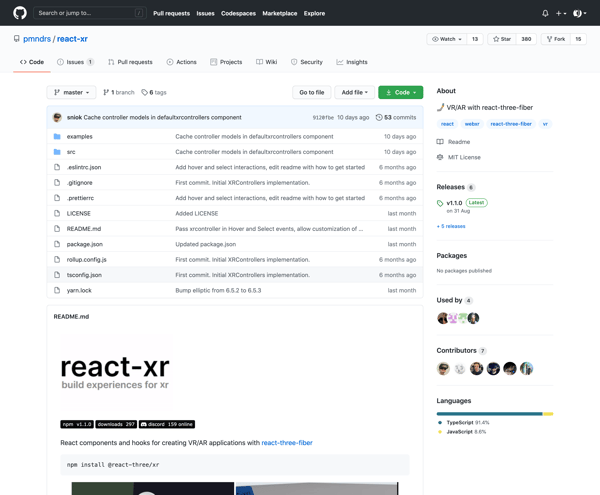Click the Go to file button
Screen dimensions: 600x495
[x=311, y=93]
